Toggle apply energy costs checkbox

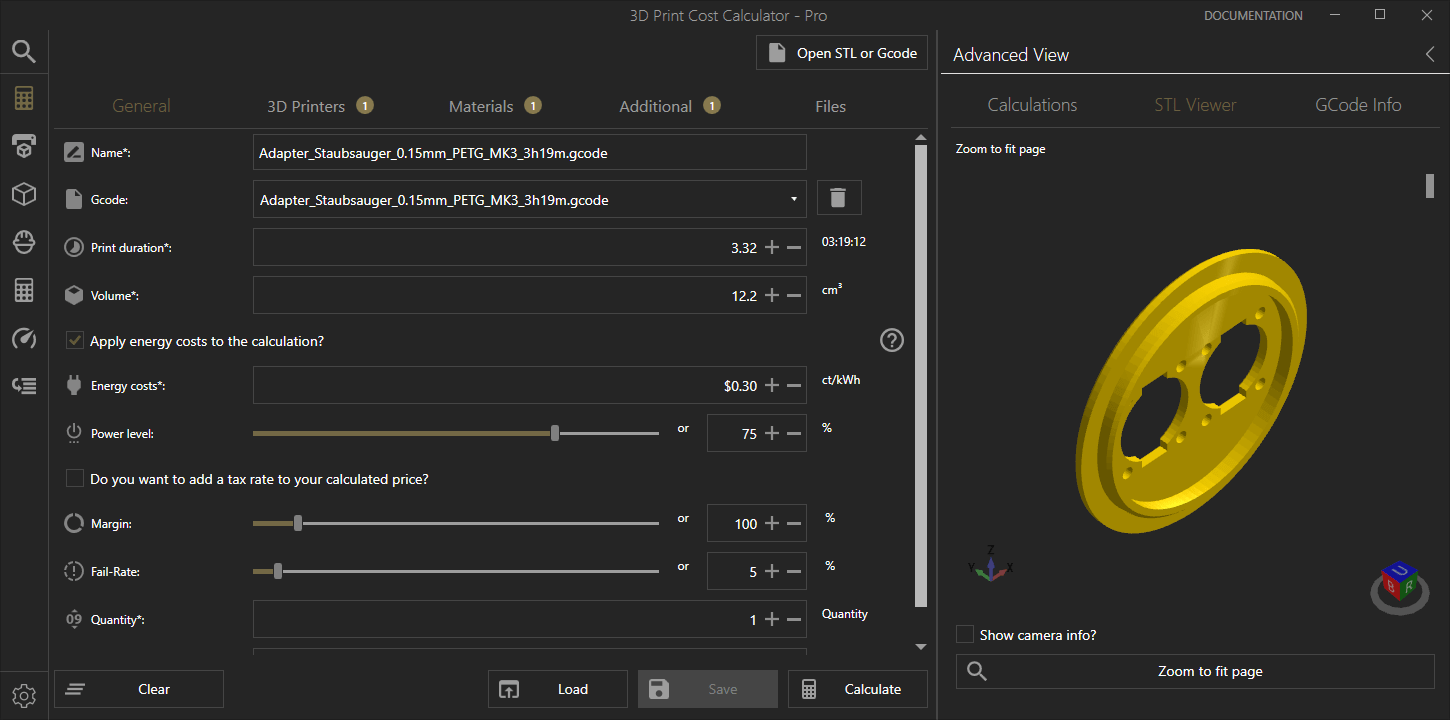pos(75,341)
